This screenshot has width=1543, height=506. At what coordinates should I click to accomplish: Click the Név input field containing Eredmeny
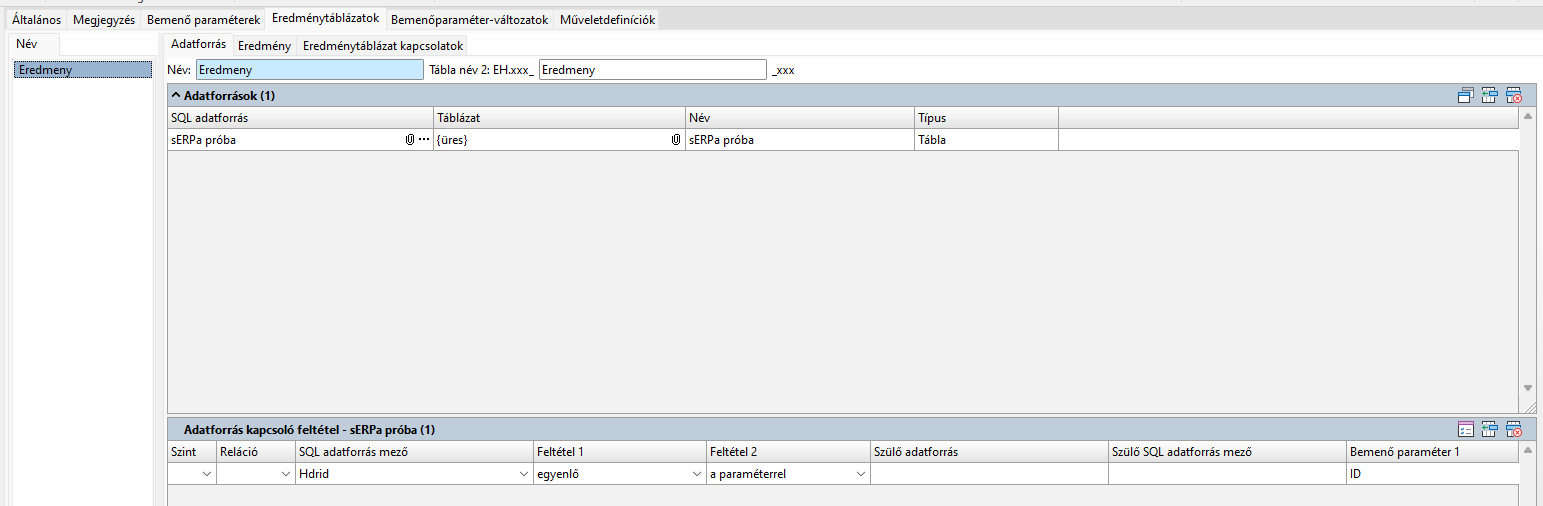pos(310,70)
